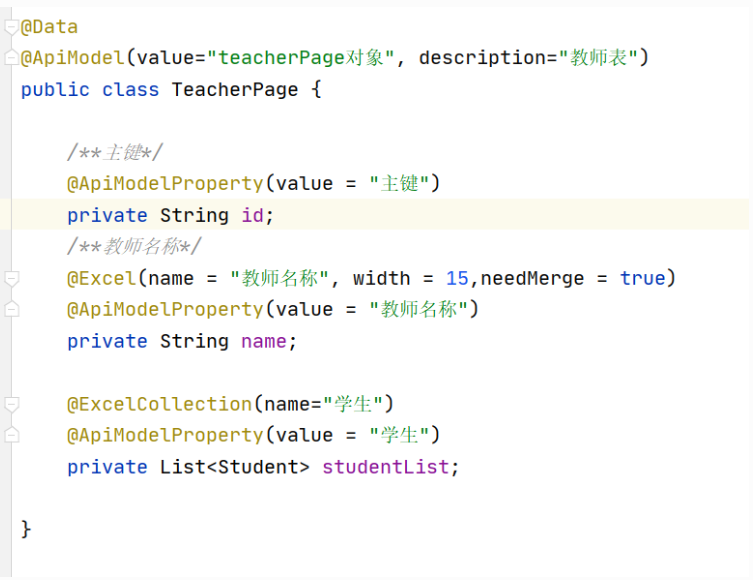Click the @Excel annotation
The height and width of the screenshot is (580, 753).
101,278
